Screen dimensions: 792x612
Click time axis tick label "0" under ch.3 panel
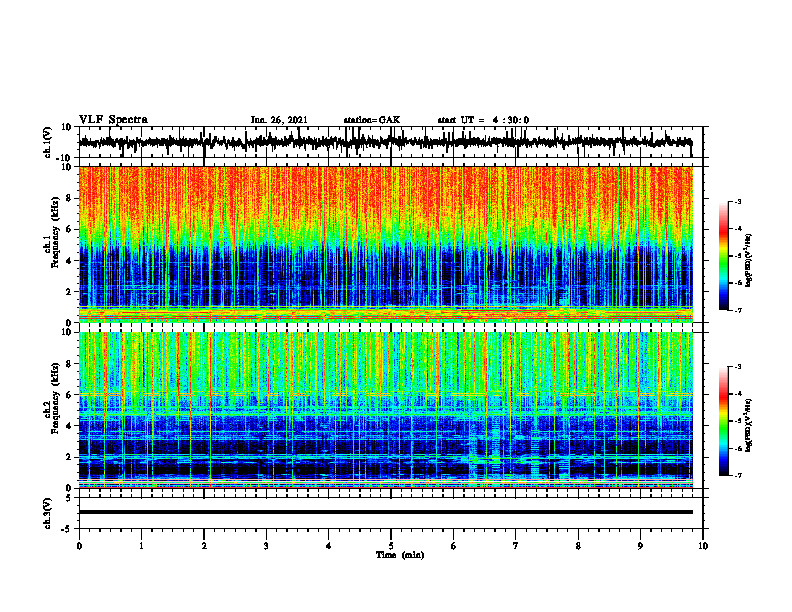[x=79, y=546]
